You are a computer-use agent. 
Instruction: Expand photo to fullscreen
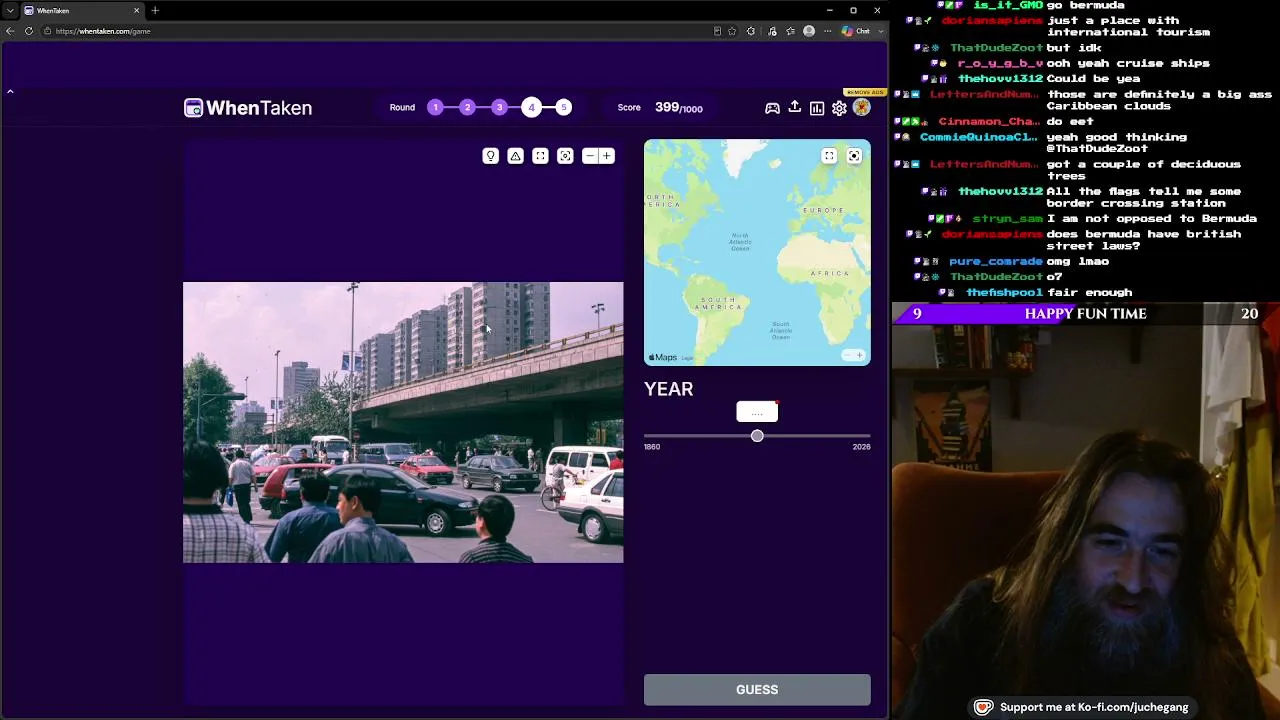(x=540, y=156)
